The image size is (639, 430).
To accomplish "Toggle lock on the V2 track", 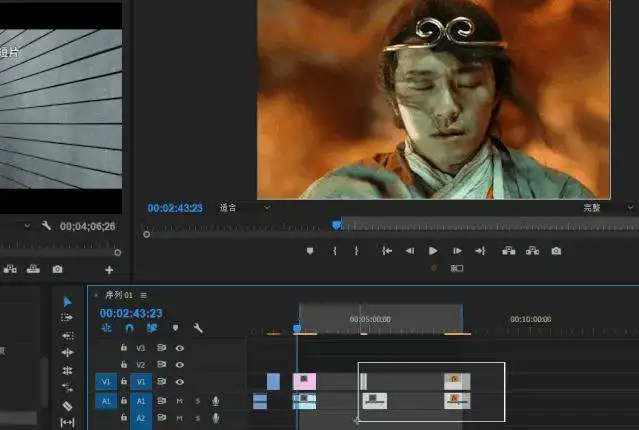I will coord(124,365).
